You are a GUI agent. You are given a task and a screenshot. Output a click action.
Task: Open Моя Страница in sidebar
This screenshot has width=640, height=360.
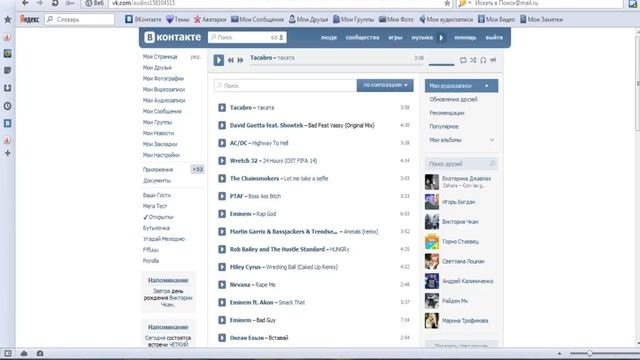[x=160, y=57]
